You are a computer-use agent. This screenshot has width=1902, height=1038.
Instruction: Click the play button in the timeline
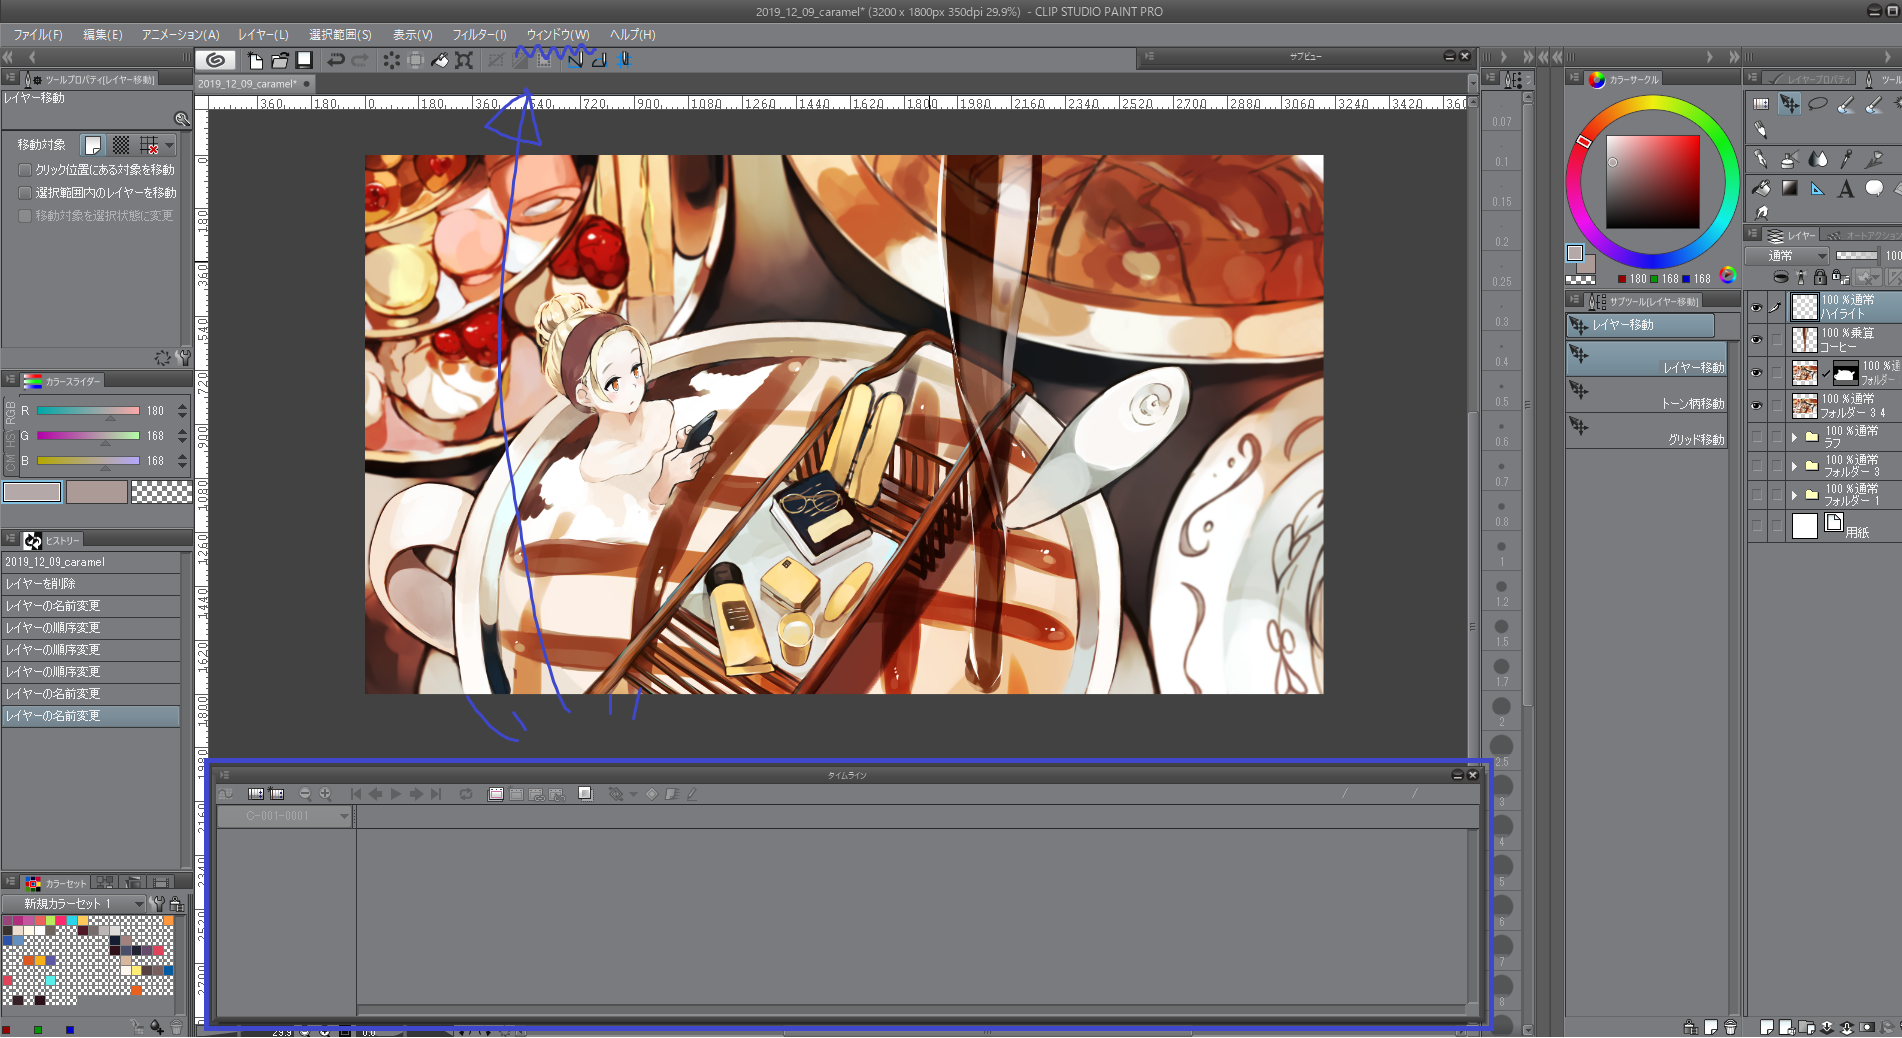396,794
